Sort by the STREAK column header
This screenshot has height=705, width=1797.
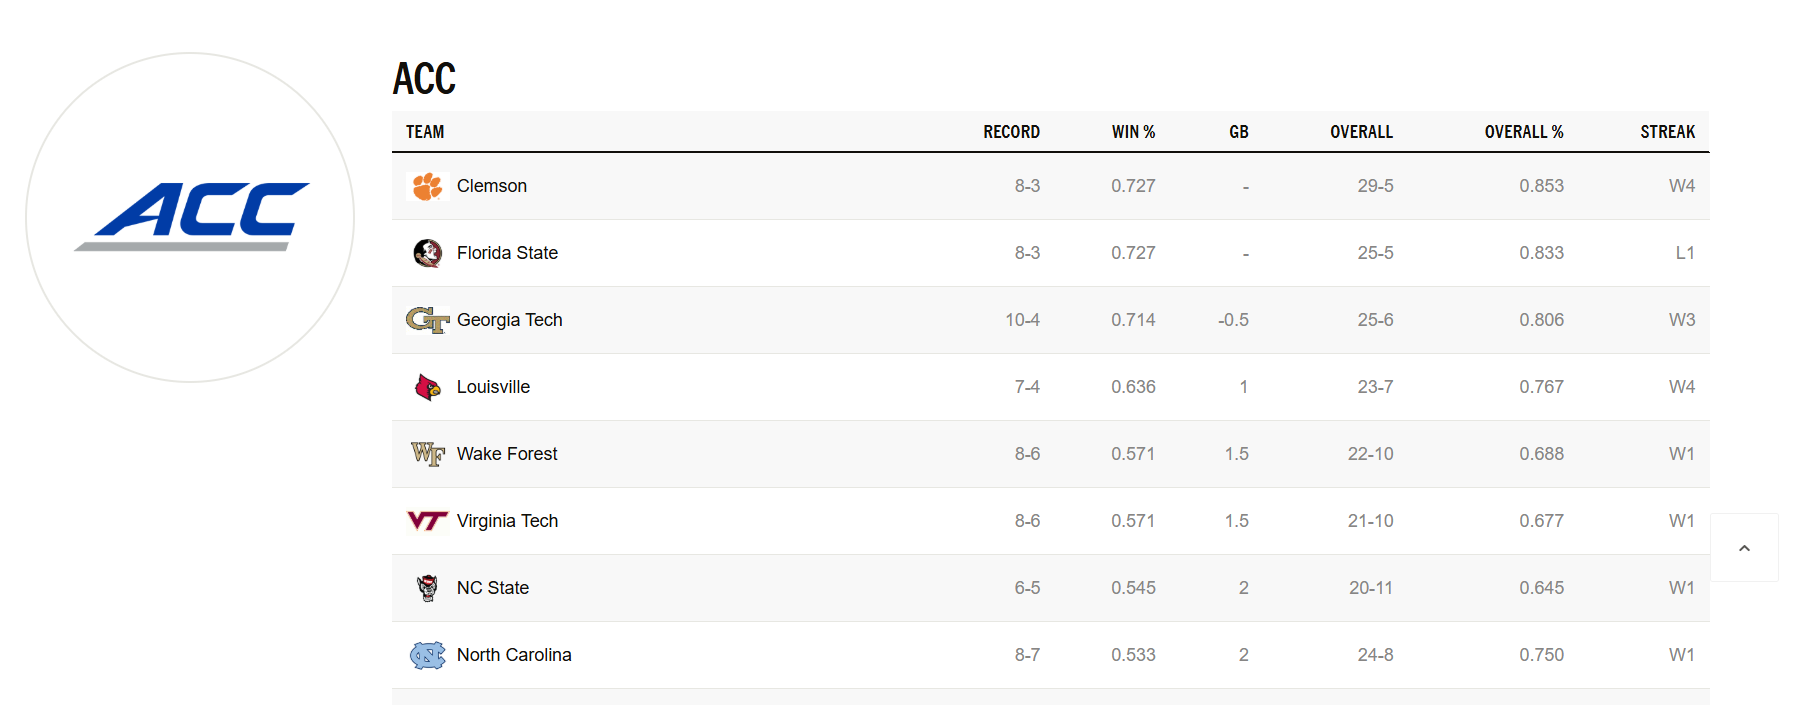coord(1668,131)
